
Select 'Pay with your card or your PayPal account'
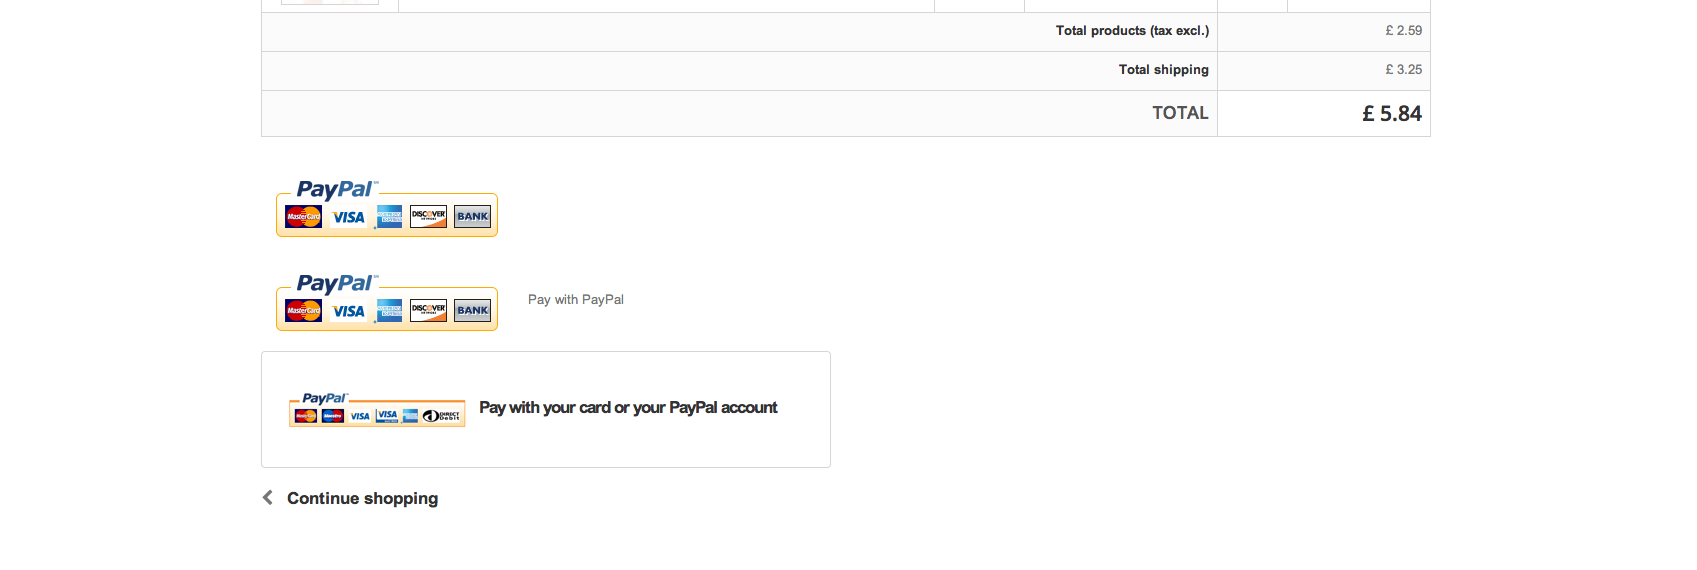click(628, 408)
